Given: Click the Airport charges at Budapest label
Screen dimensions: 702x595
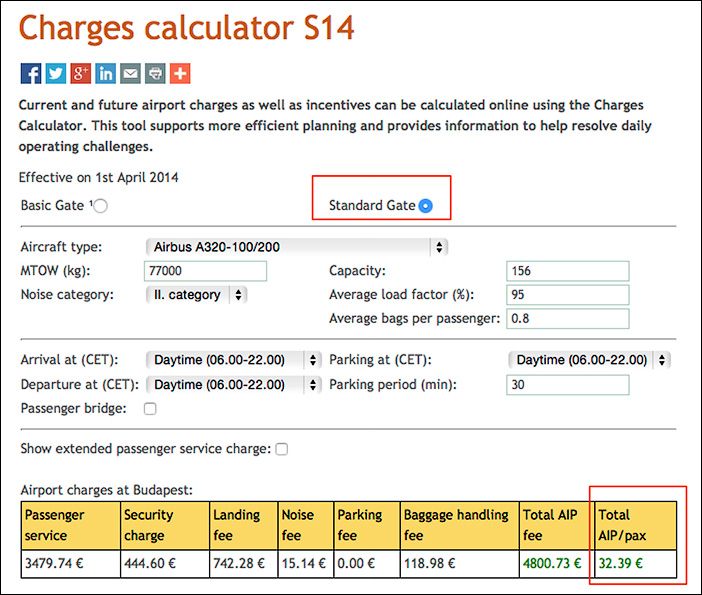Looking at the screenshot, I should pyautogui.click(x=107, y=490).
